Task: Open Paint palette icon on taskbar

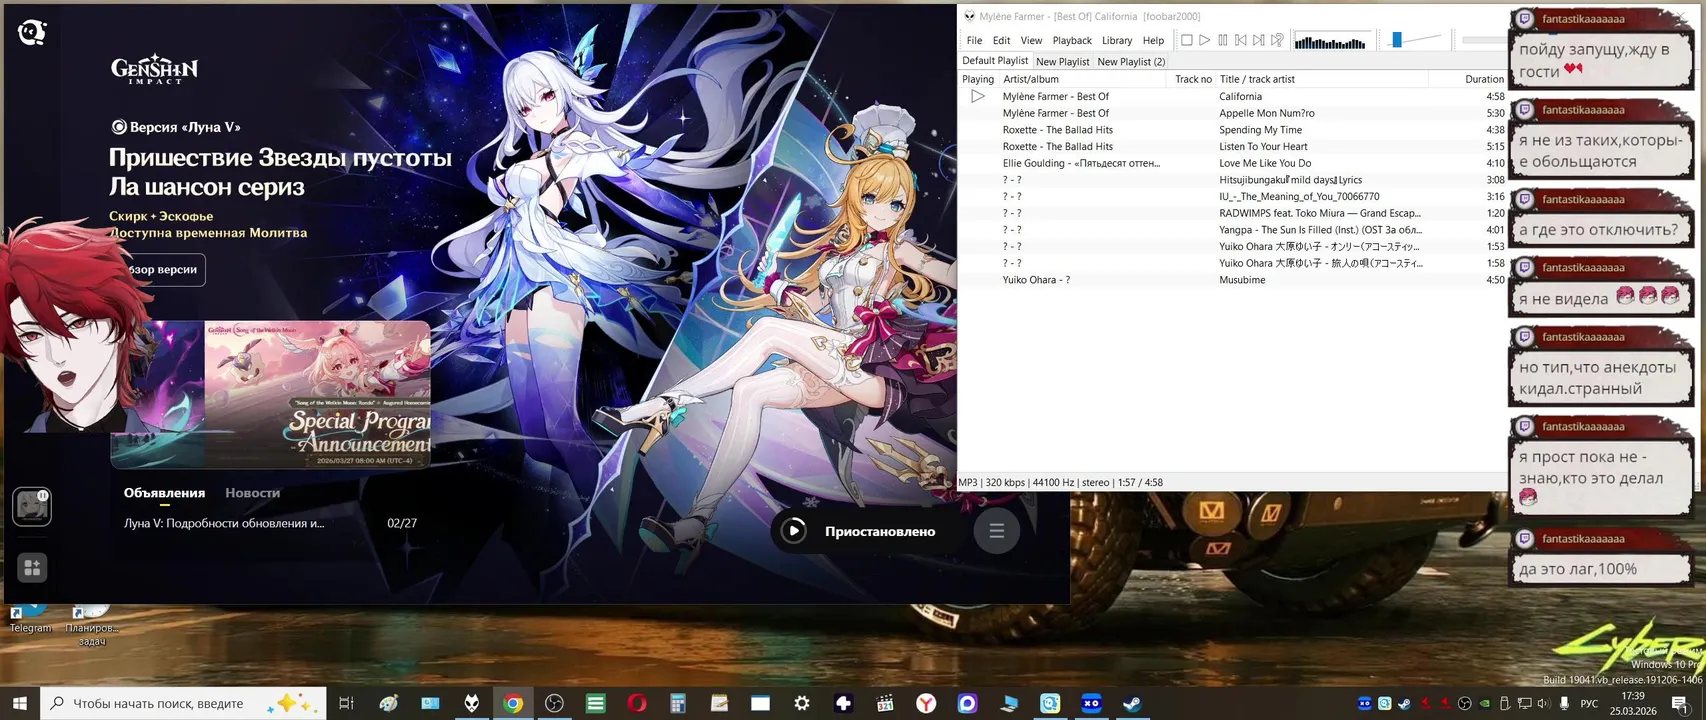Action: coord(388,703)
